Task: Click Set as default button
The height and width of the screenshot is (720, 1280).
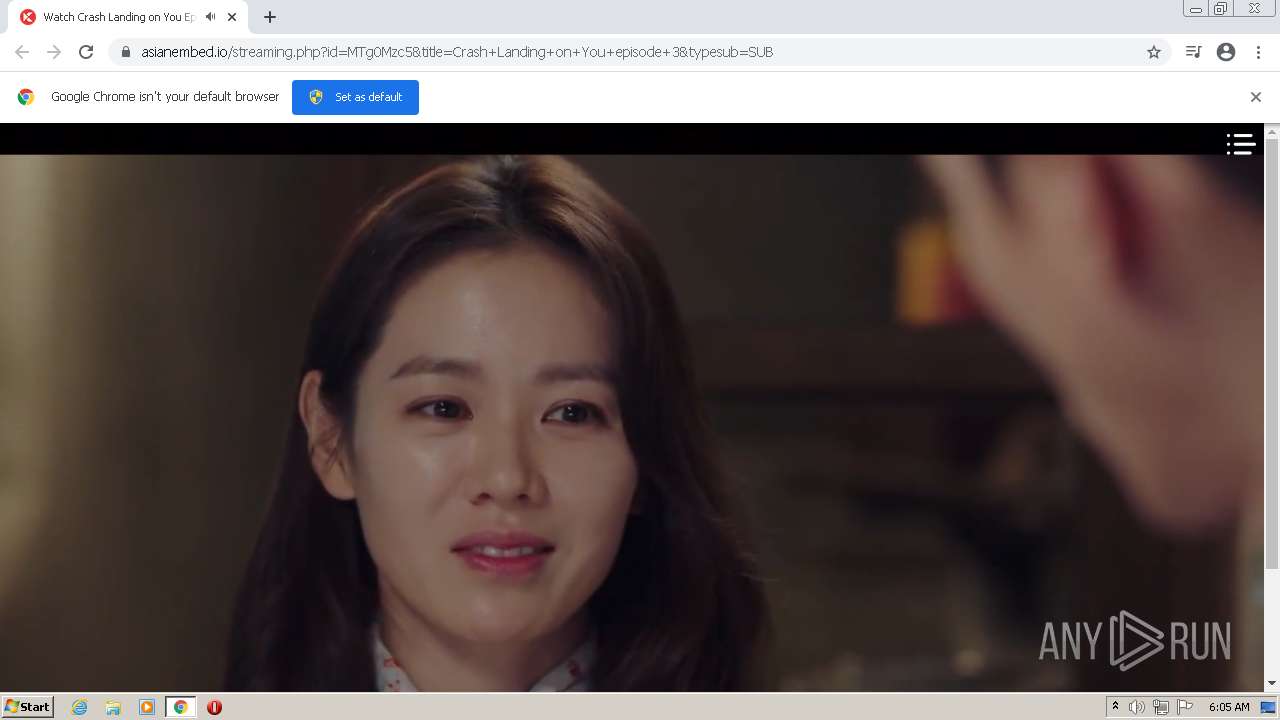Action: pyautogui.click(x=355, y=97)
